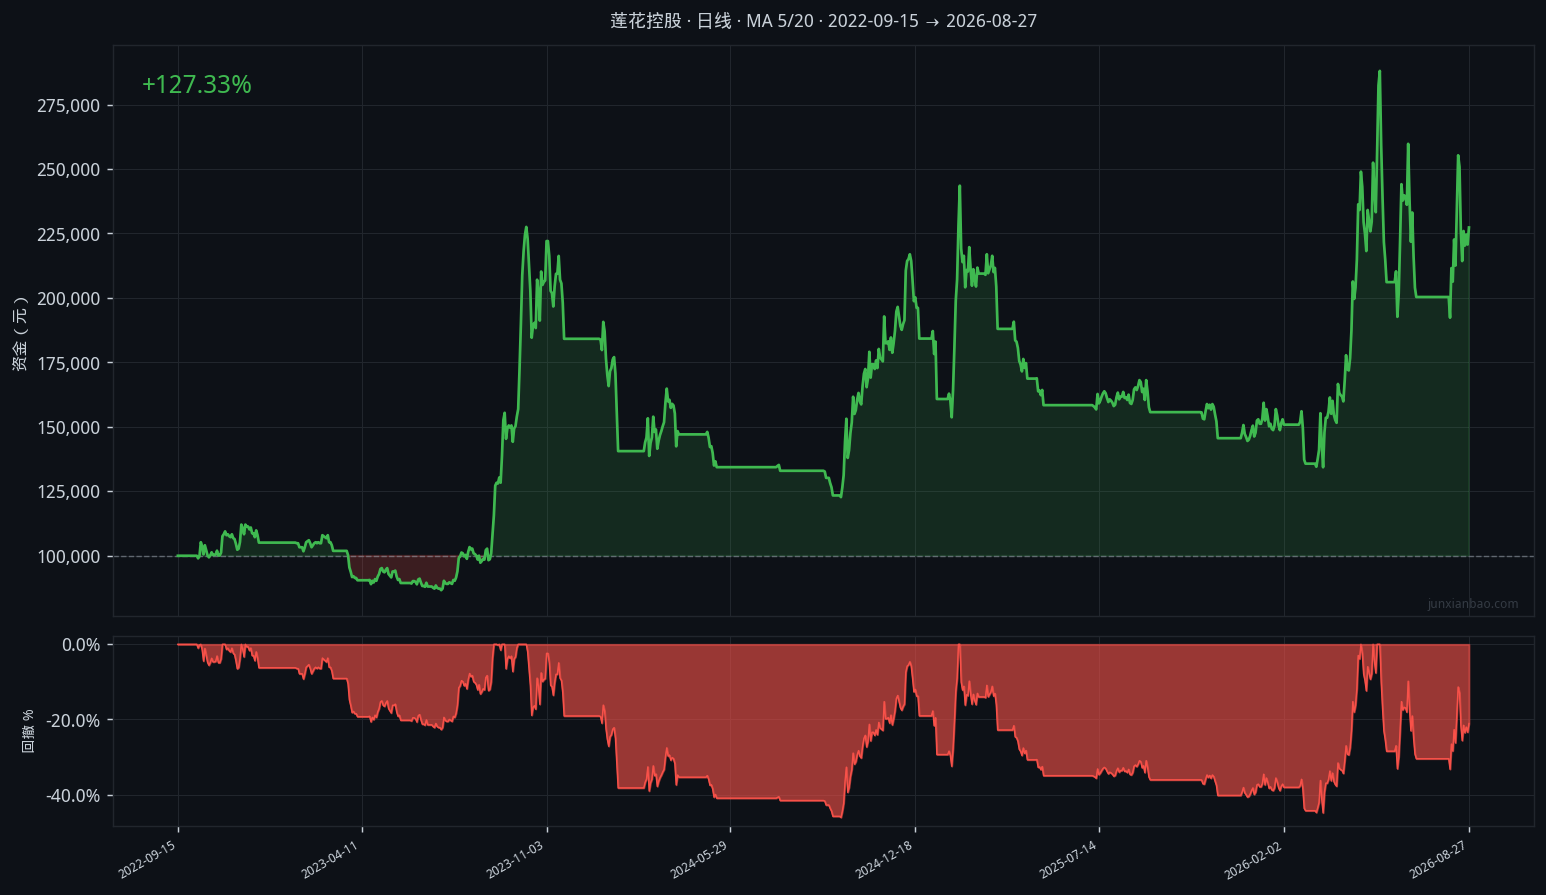The image size is (1546, 895).
Task: Click the -40.0% drawdown tick label
Action: 73,796
